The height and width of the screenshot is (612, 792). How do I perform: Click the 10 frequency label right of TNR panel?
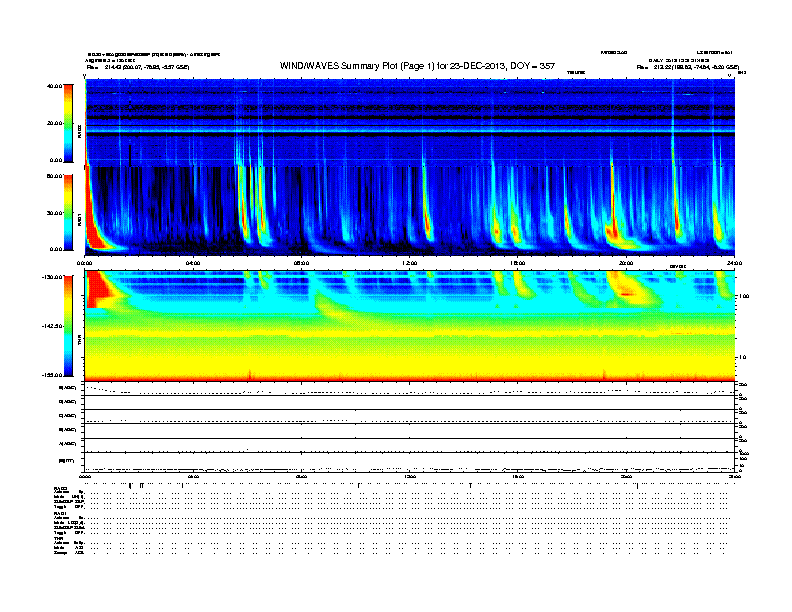point(742,357)
